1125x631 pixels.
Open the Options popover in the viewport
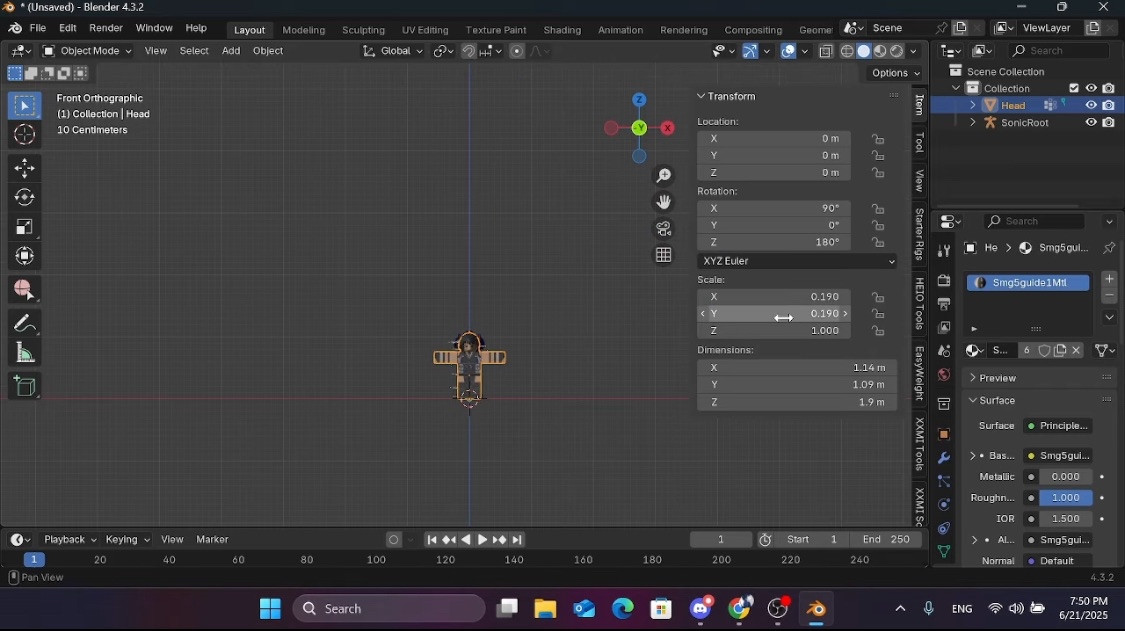[893, 73]
